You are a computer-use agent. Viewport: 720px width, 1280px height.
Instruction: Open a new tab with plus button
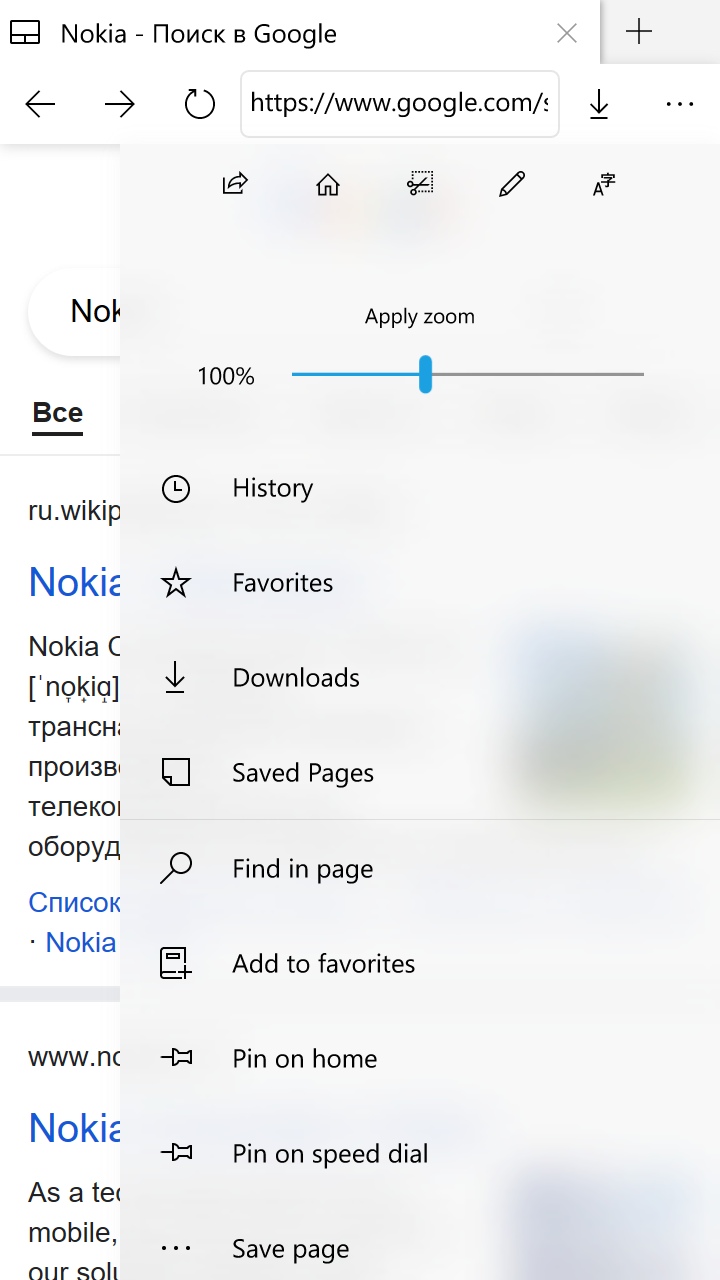tap(638, 33)
